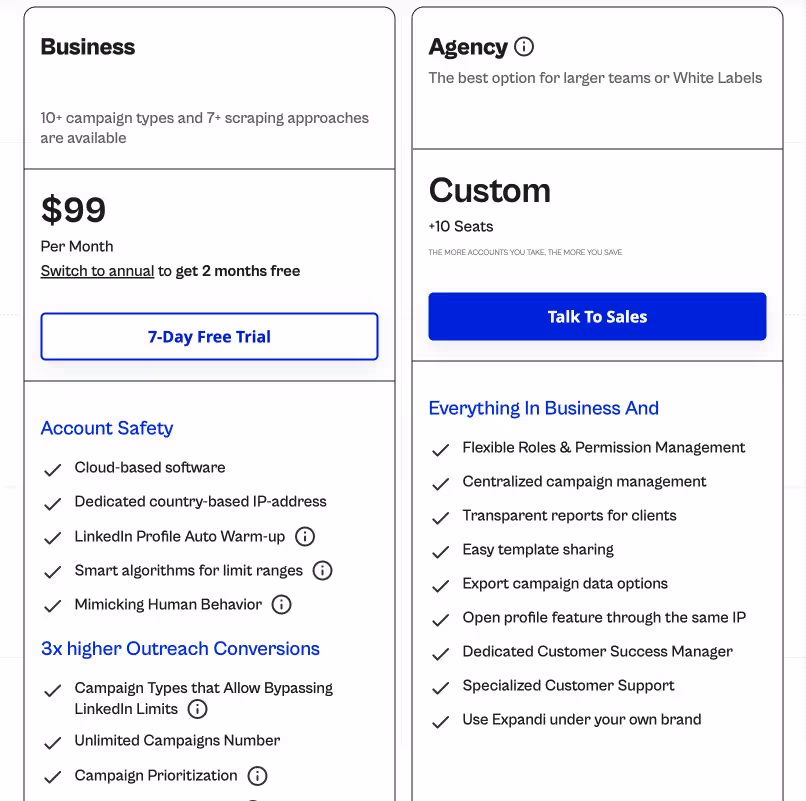Open the info tooltip next to Agency
Image resolution: width=806 pixels, height=801 pixels.
coord(525,46)
